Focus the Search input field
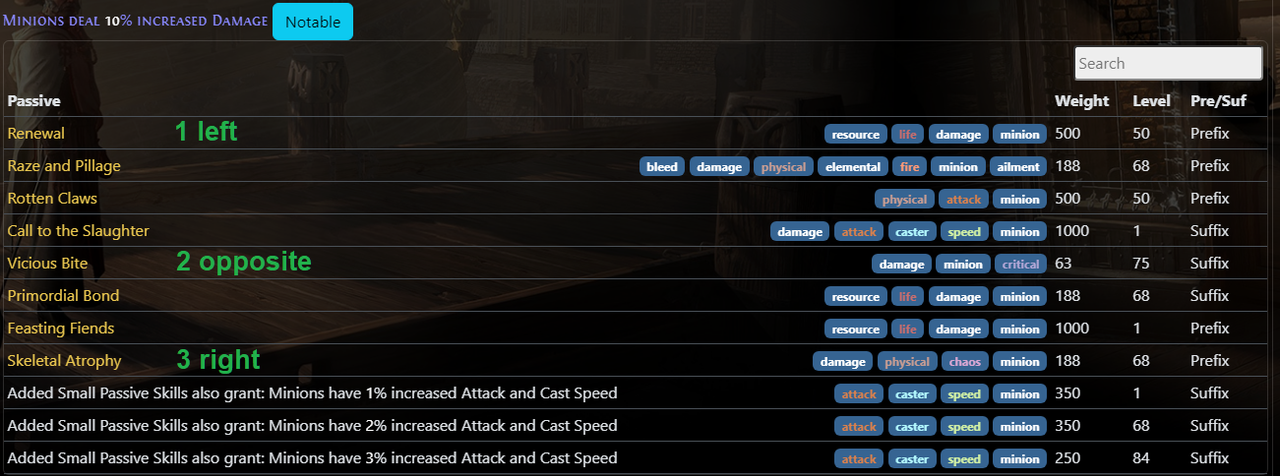The width and height of the screenshot is (1280, 476). 1168,63
